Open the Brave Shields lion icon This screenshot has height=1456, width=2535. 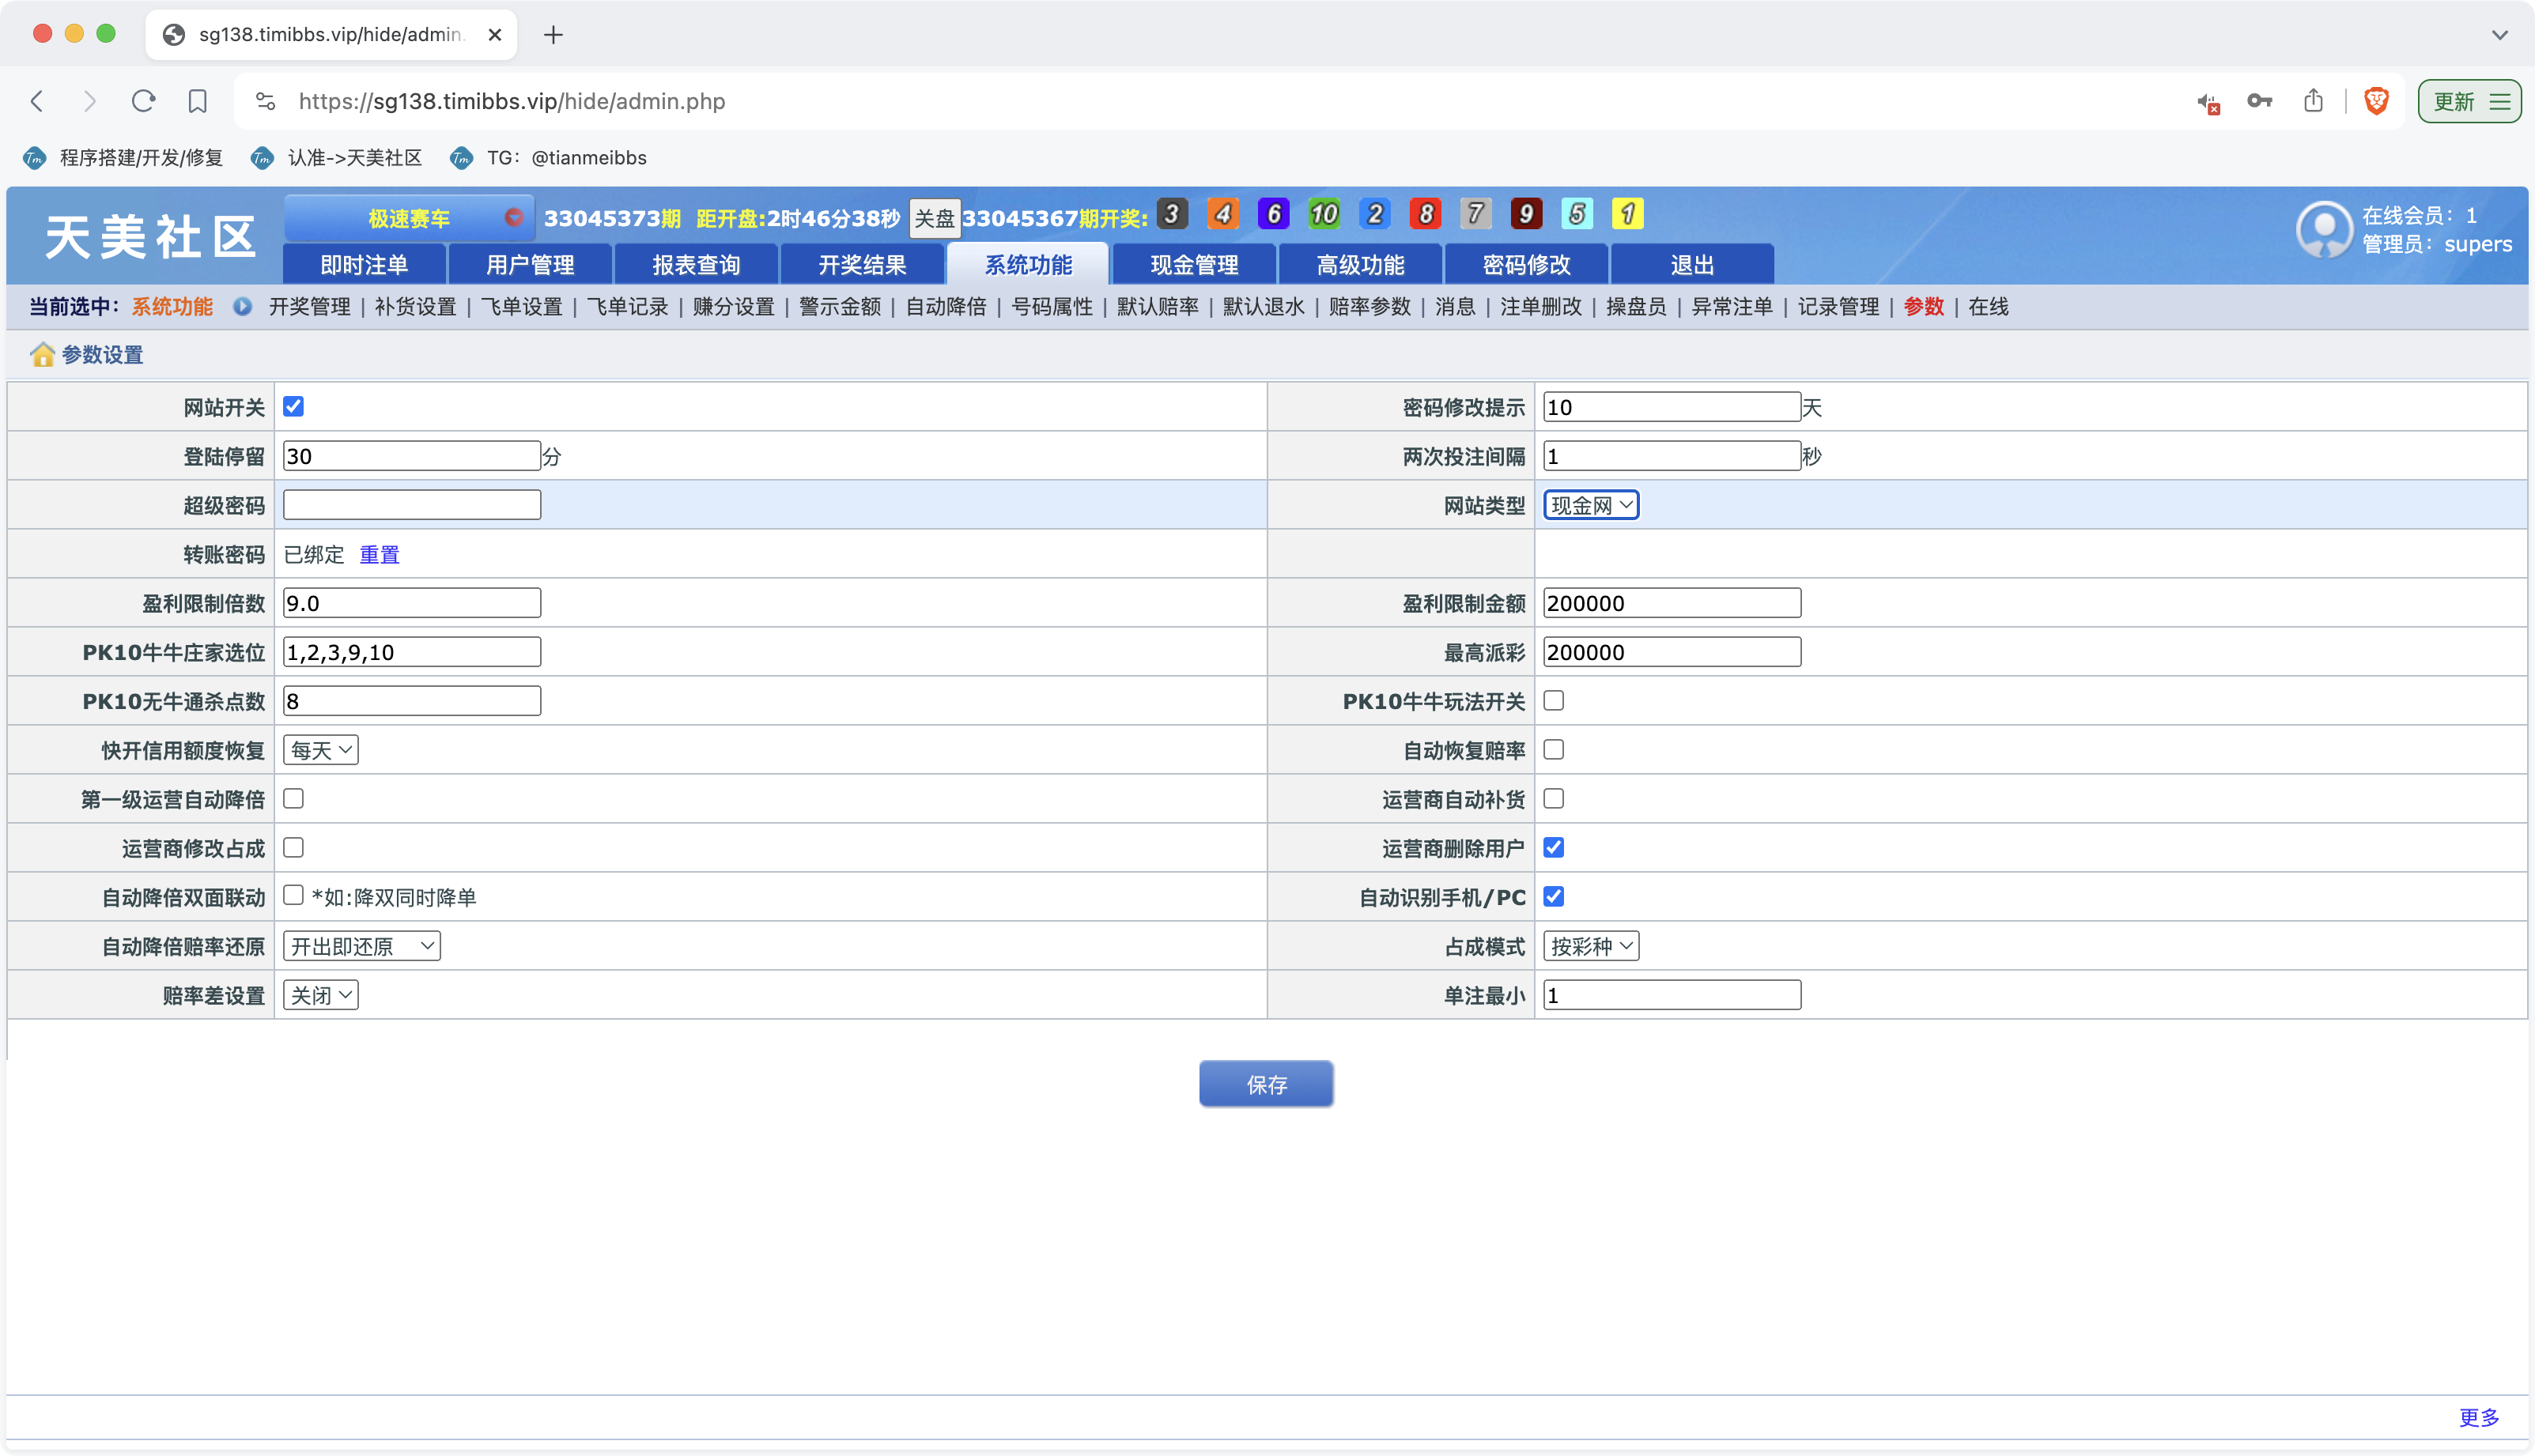pos(2376,101)
